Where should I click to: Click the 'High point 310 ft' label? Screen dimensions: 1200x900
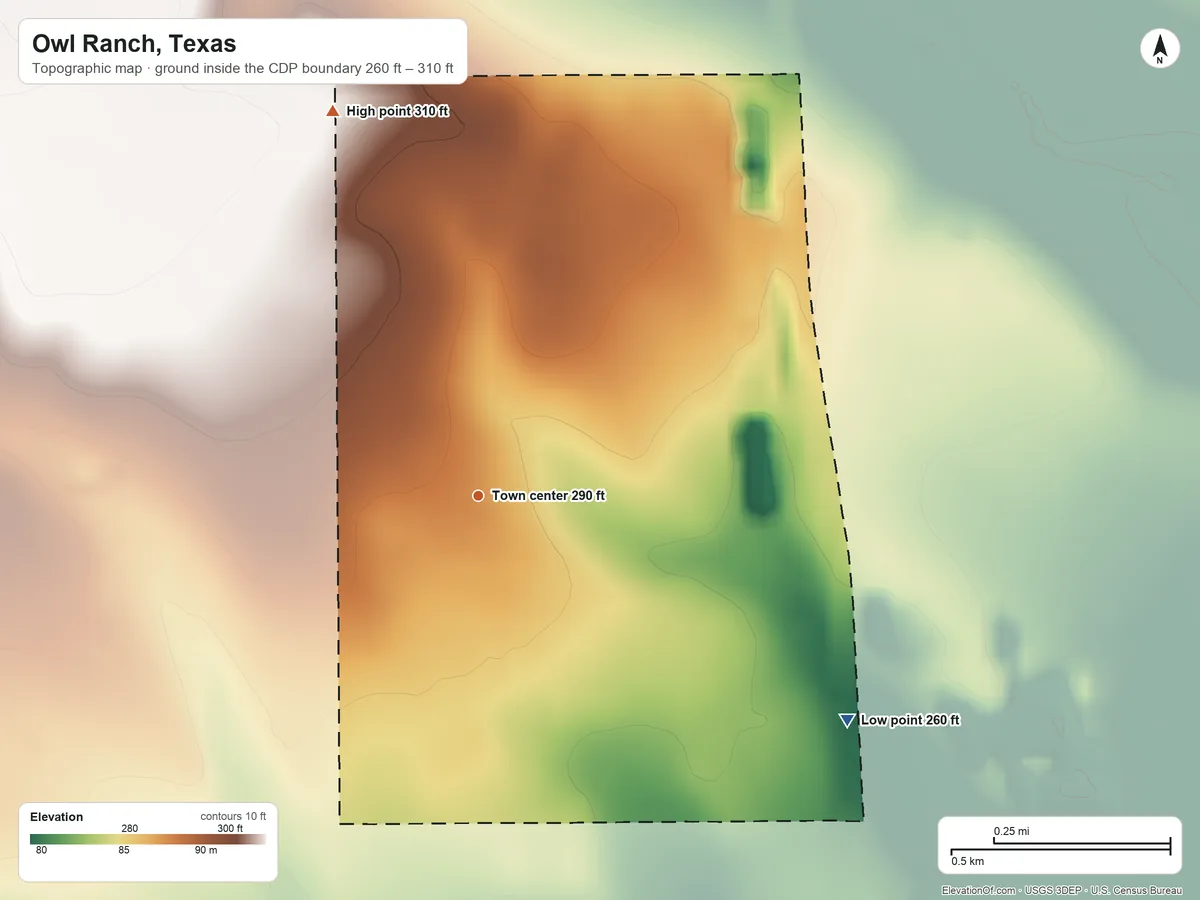point(397,112)
